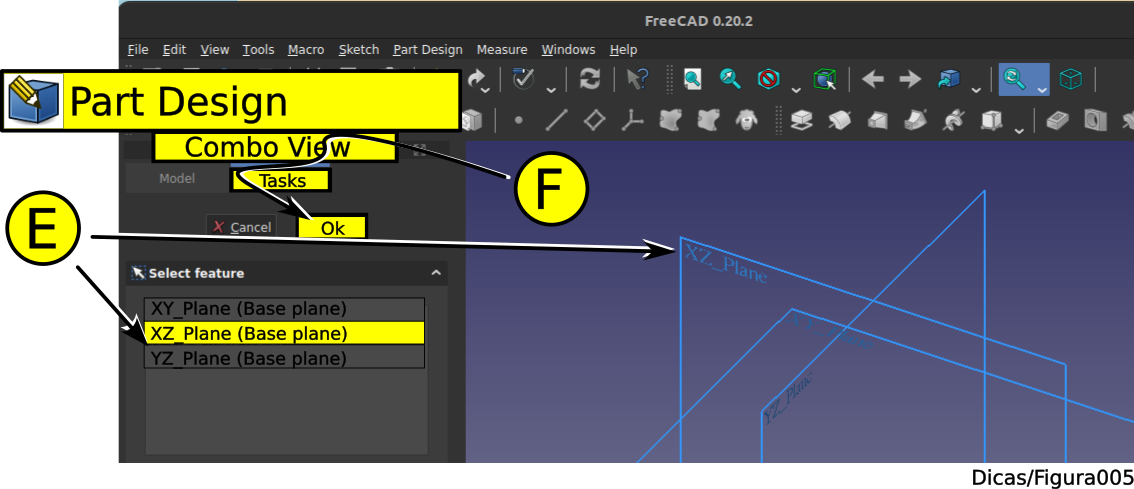The image size is (1134, 489).
Task: Open the Tools menu
Action: click(258, 49)
